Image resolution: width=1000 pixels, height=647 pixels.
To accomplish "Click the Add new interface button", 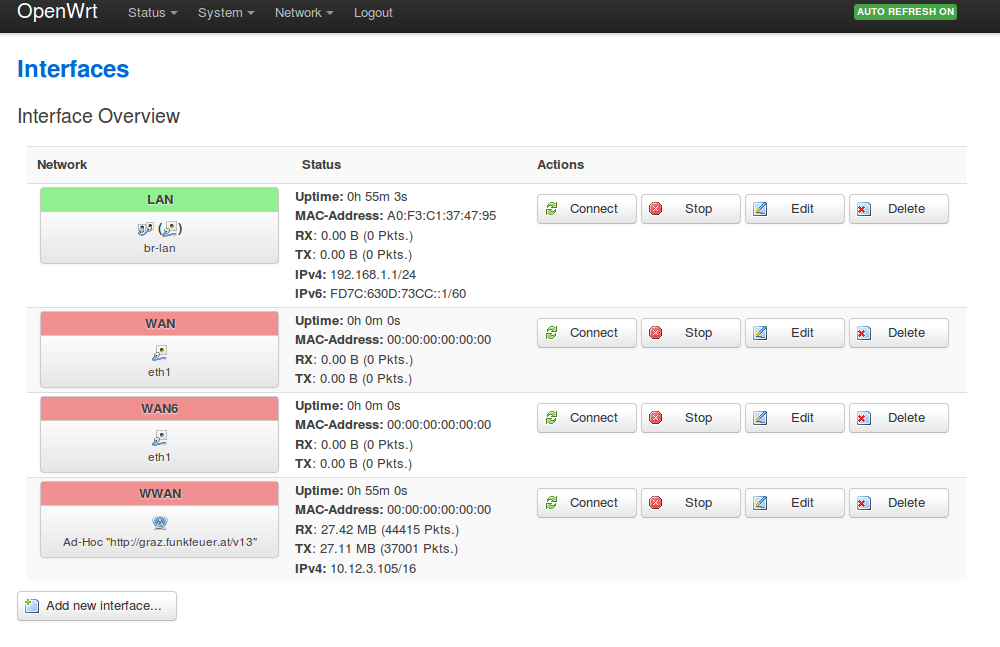I will [x=97, y=606].
